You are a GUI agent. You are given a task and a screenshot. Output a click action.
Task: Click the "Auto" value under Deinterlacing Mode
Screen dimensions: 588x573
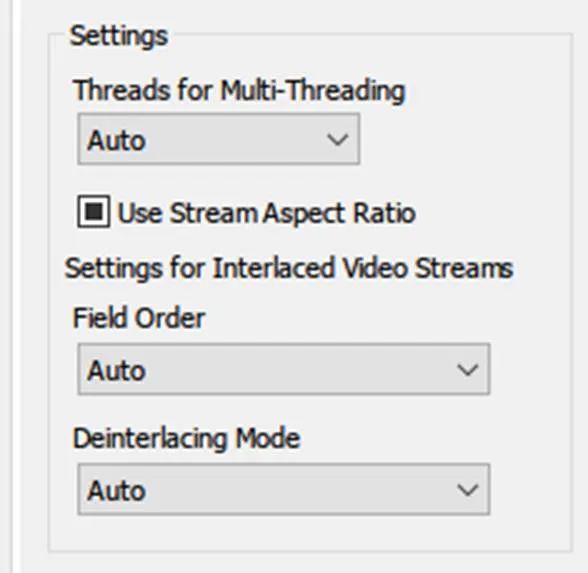[116, 490]
